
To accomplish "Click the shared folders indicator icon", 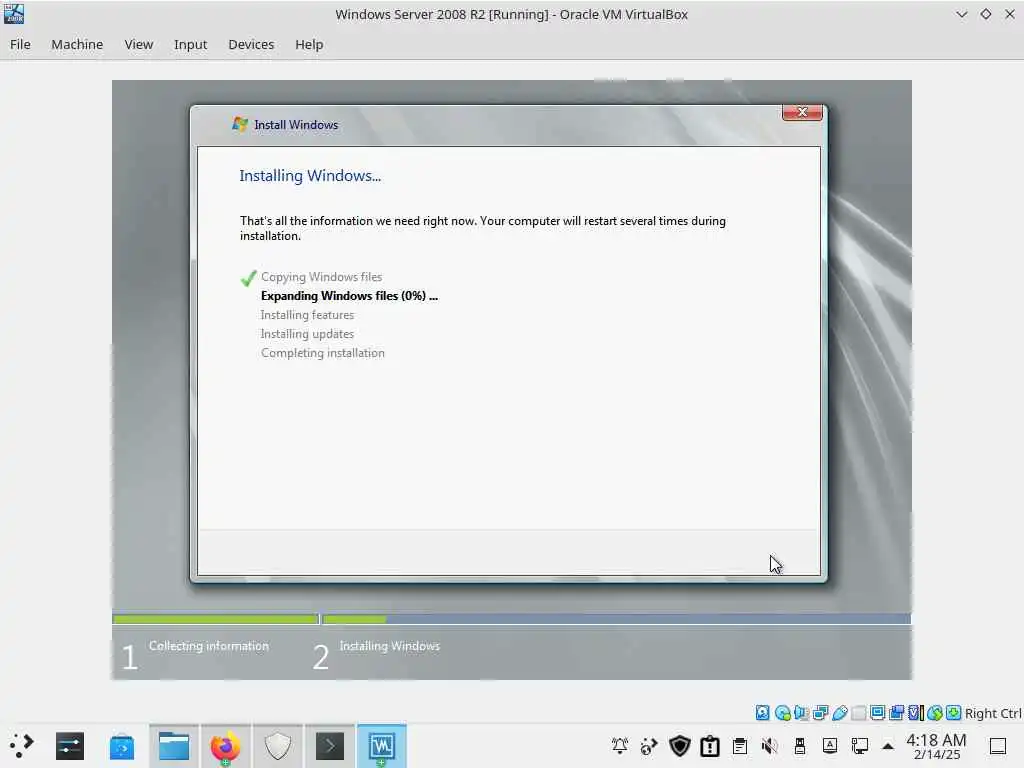I will click(859, 712).
